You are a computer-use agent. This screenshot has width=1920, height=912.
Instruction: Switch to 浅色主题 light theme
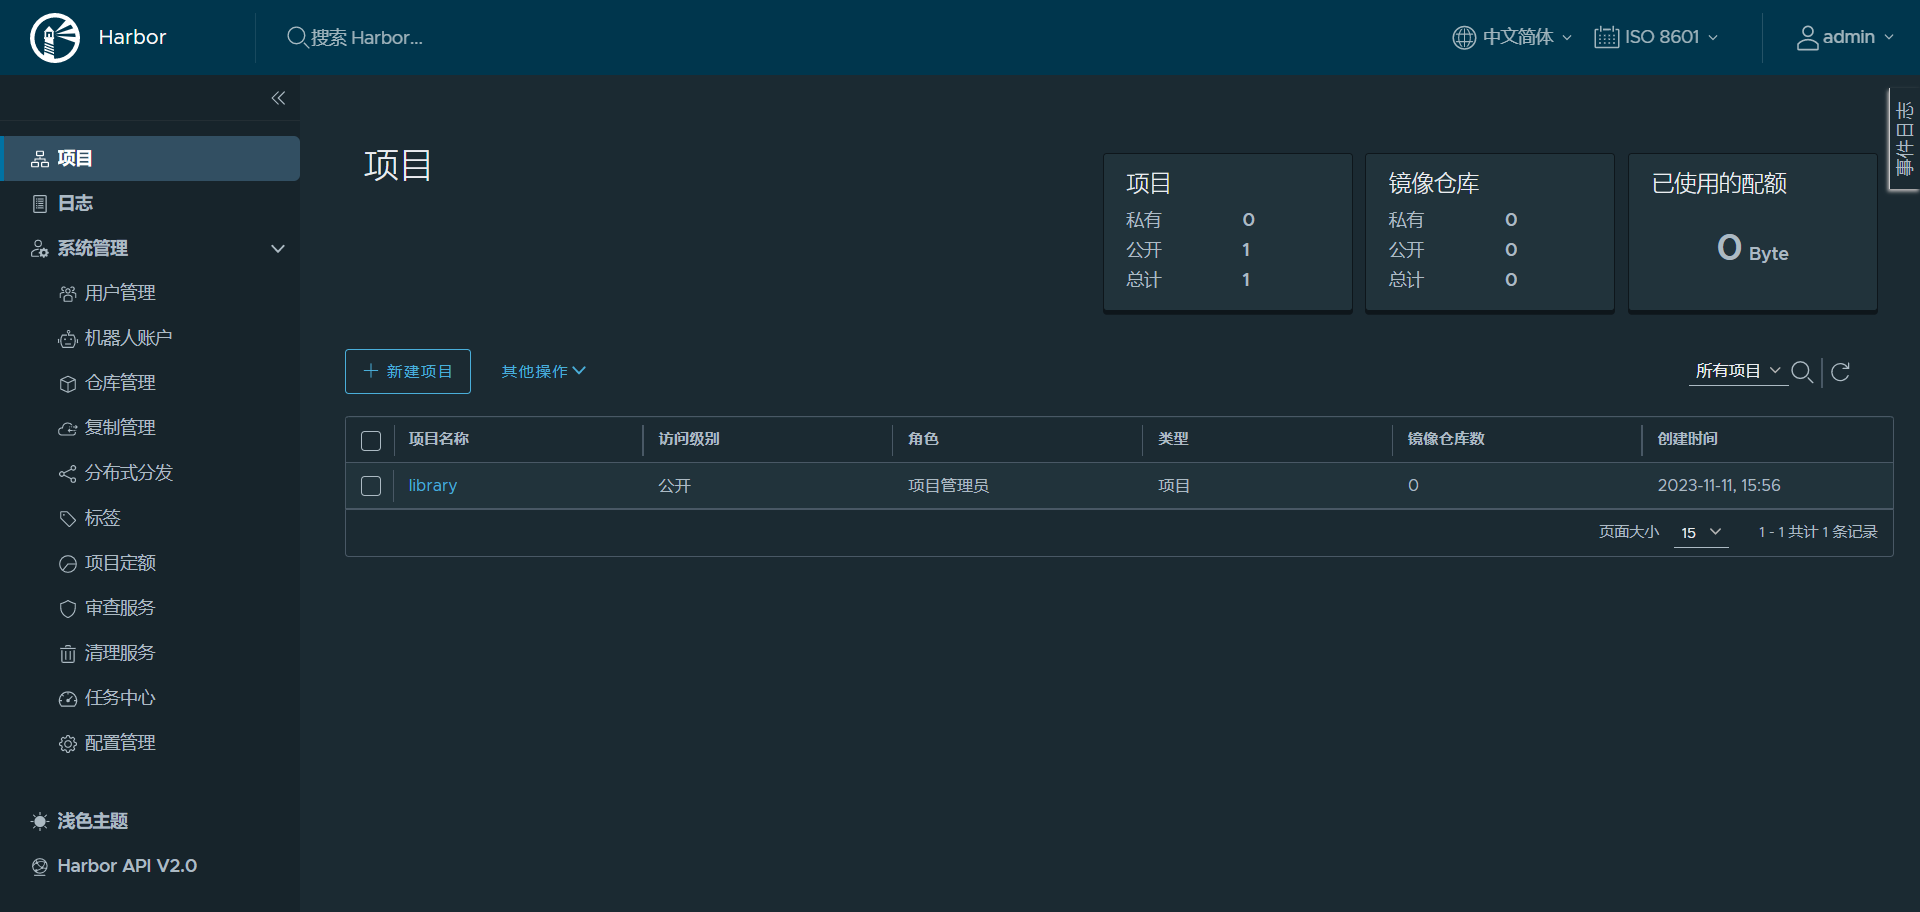(x=92, y=822)
